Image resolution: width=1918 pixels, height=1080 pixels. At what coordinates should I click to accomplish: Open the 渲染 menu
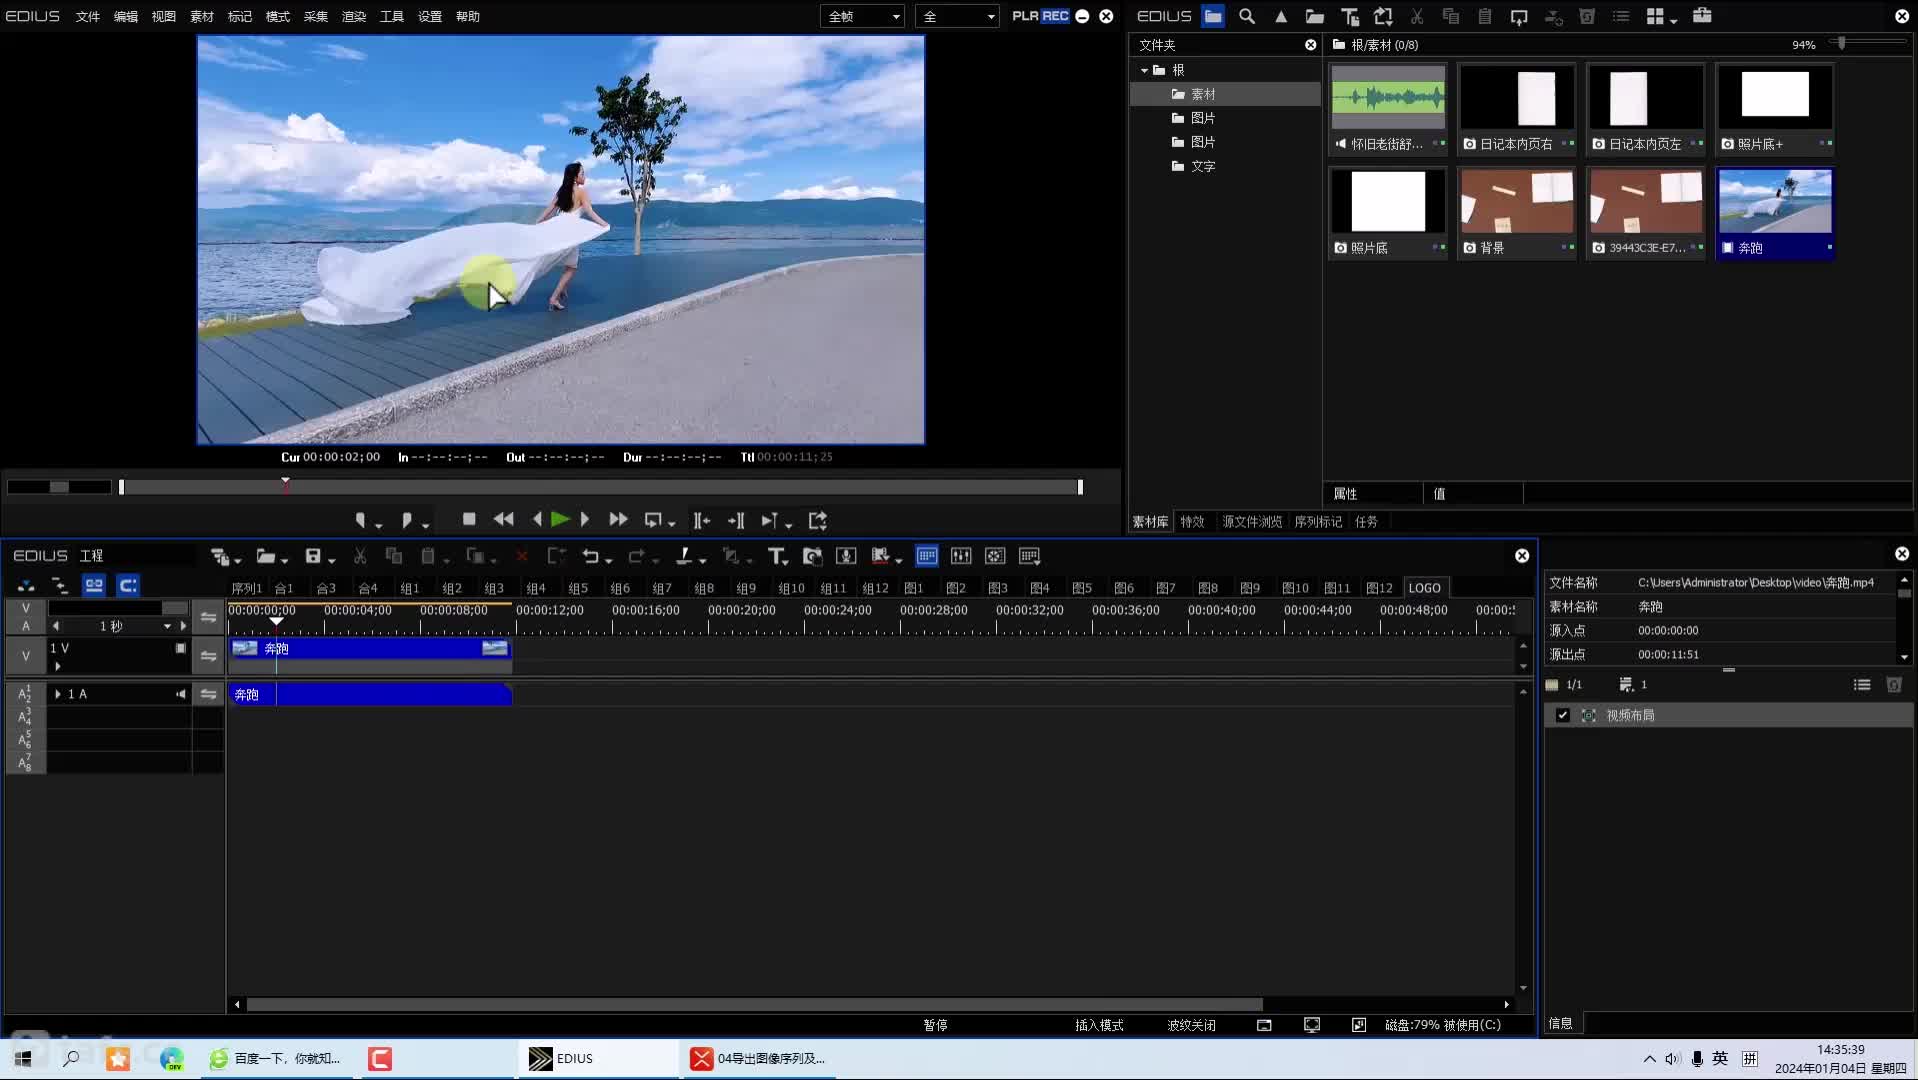click(x=354, y=16)
